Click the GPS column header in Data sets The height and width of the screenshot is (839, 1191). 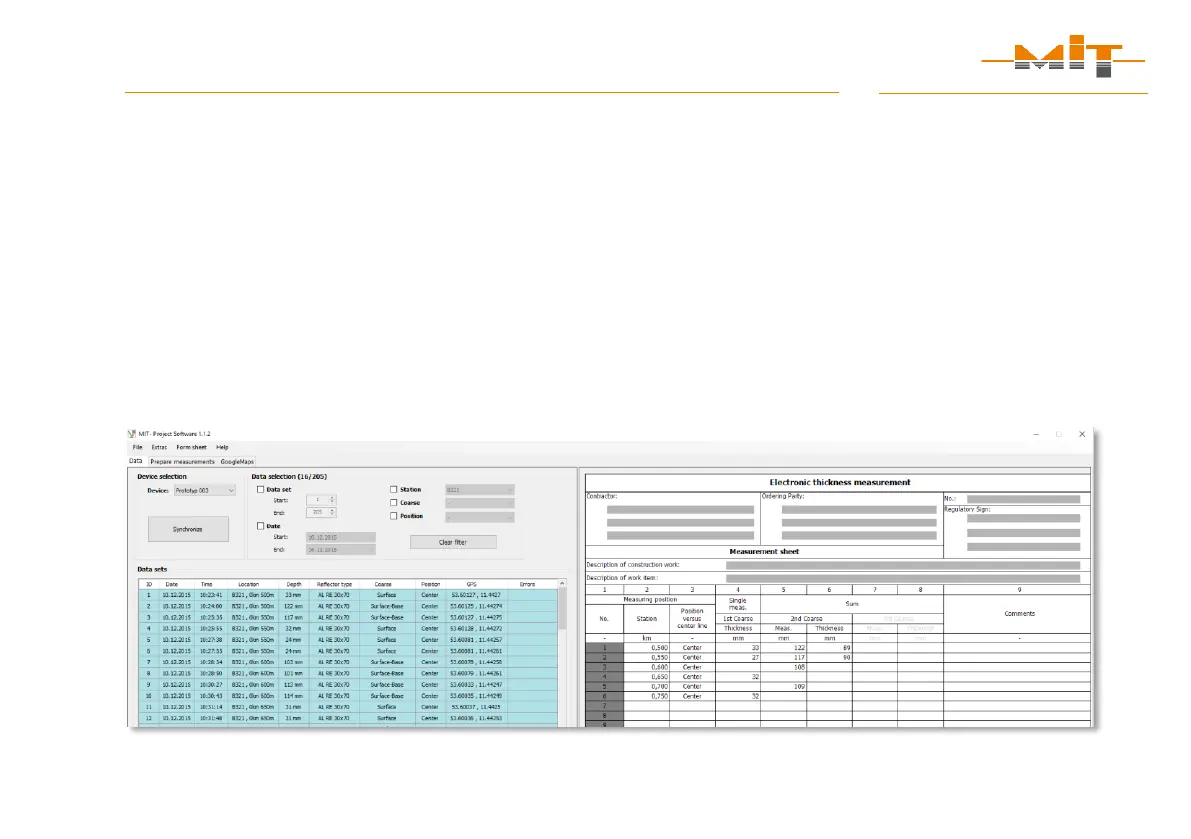pos(472,584)
